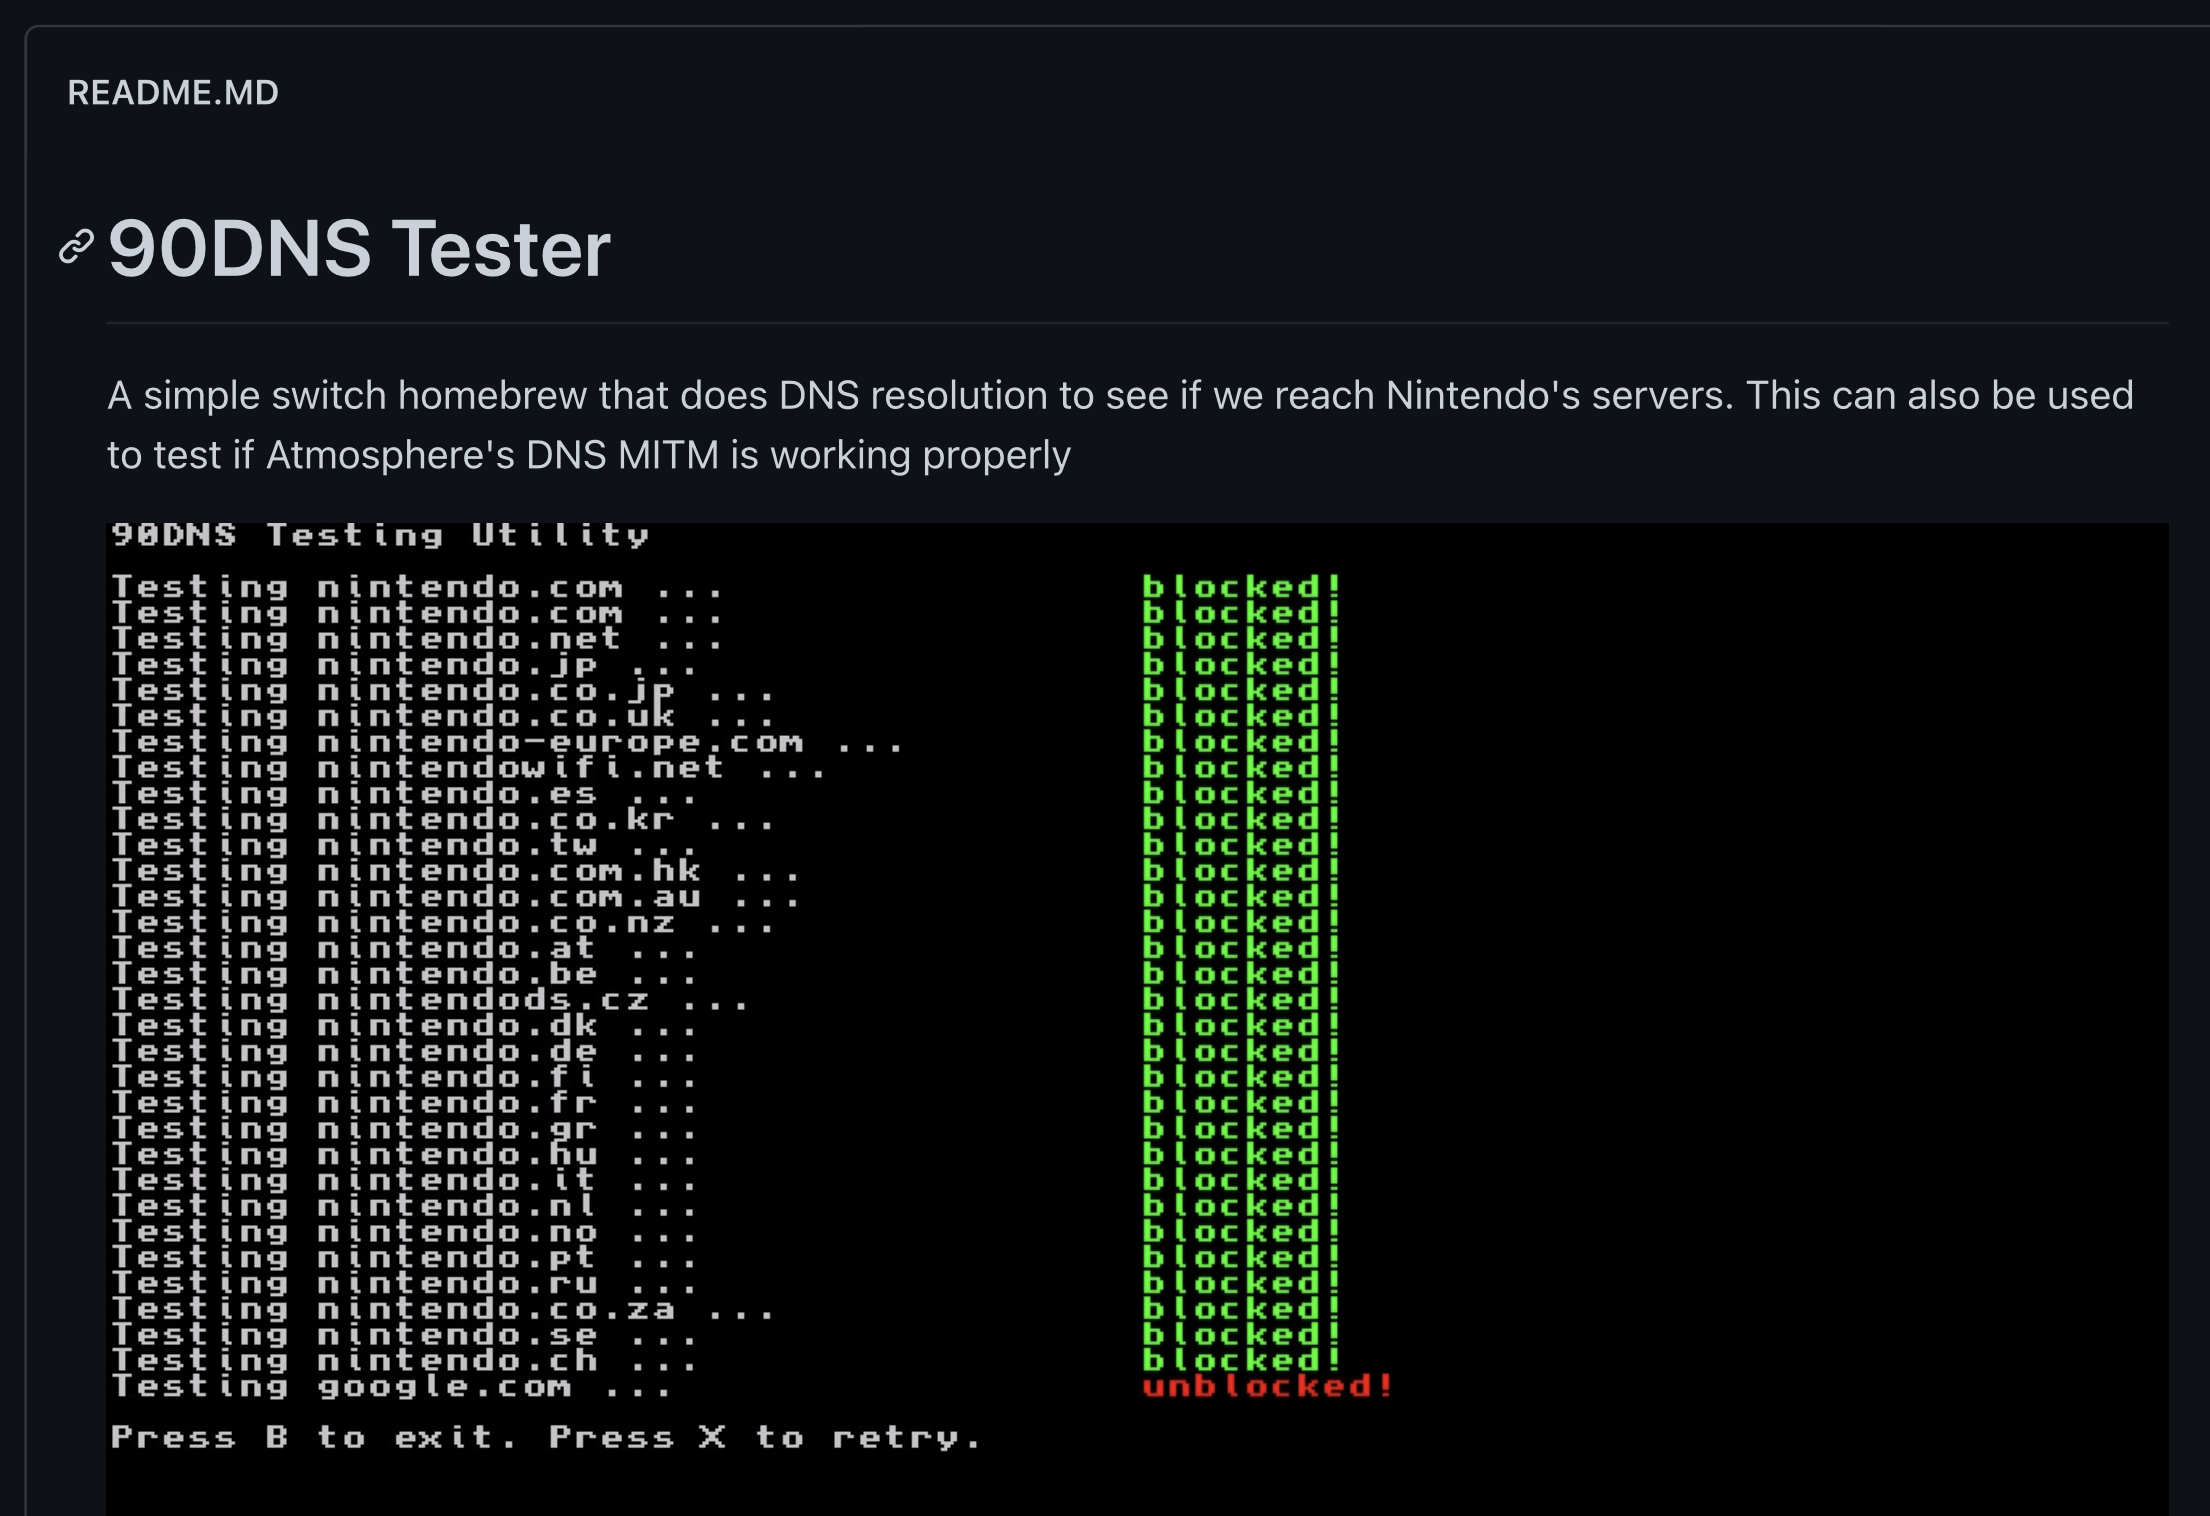
Task: Click the "Testing nintendo.co.jp ..." line
Action: click(x=442, y=691)
